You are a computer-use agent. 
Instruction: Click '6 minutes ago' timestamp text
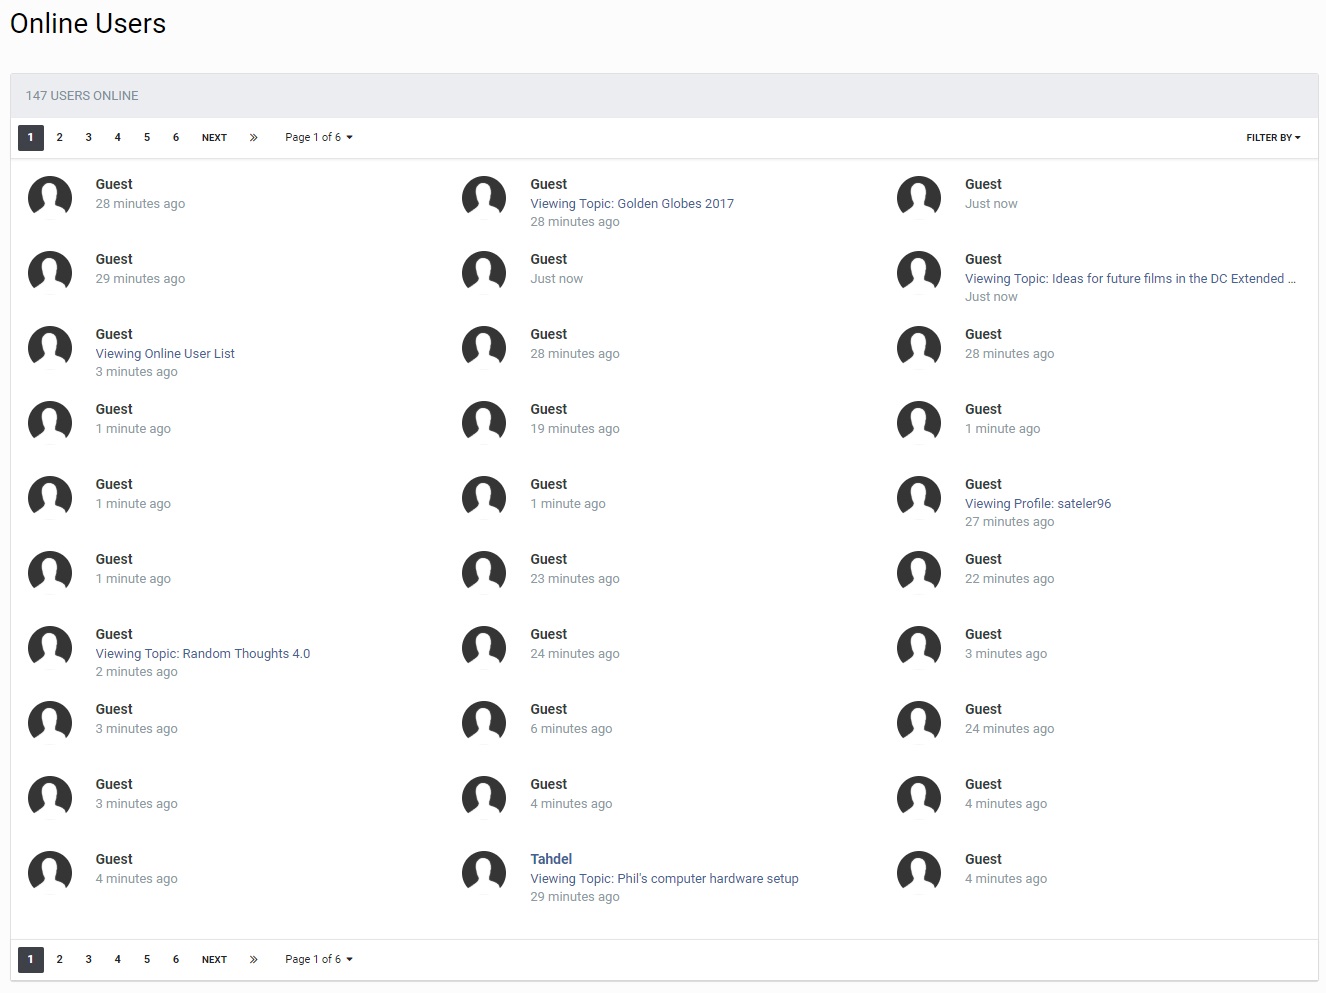pos(571,728)
